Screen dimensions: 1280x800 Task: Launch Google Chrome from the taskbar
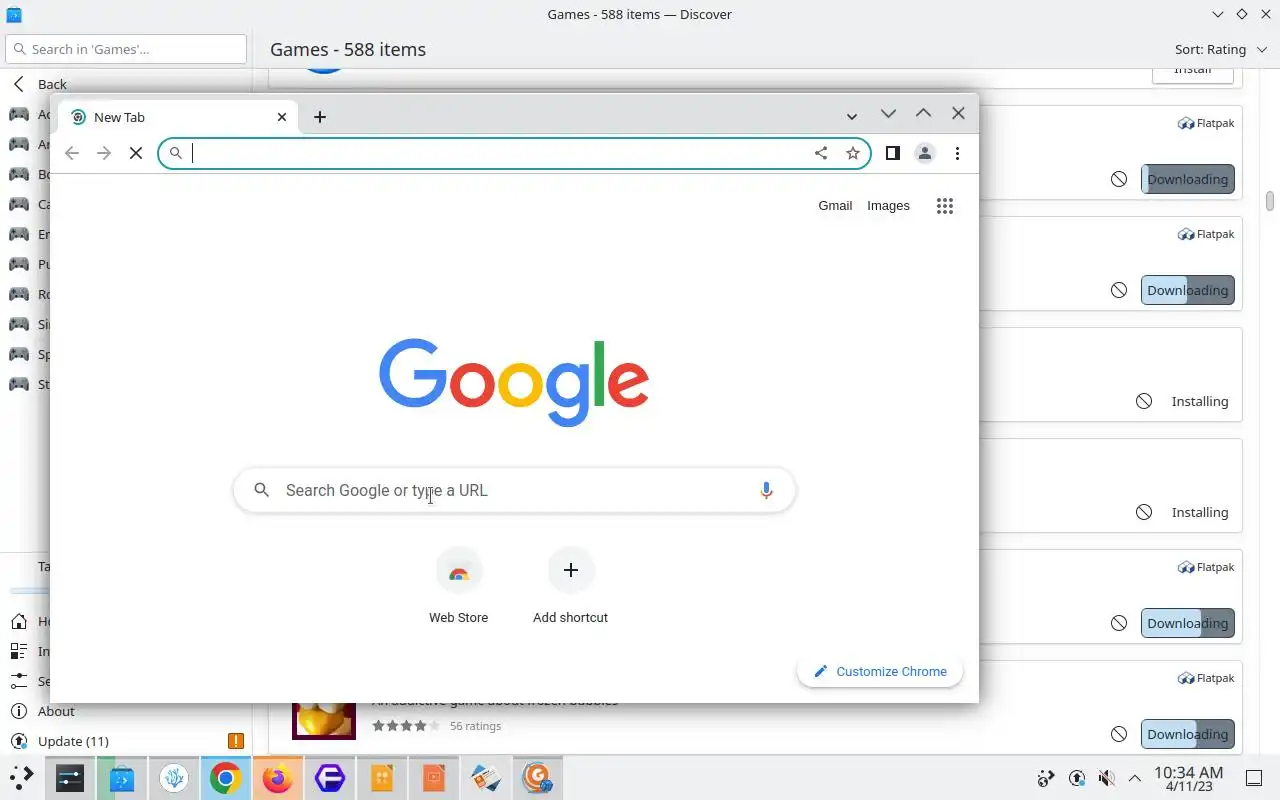tap(225, 778)
